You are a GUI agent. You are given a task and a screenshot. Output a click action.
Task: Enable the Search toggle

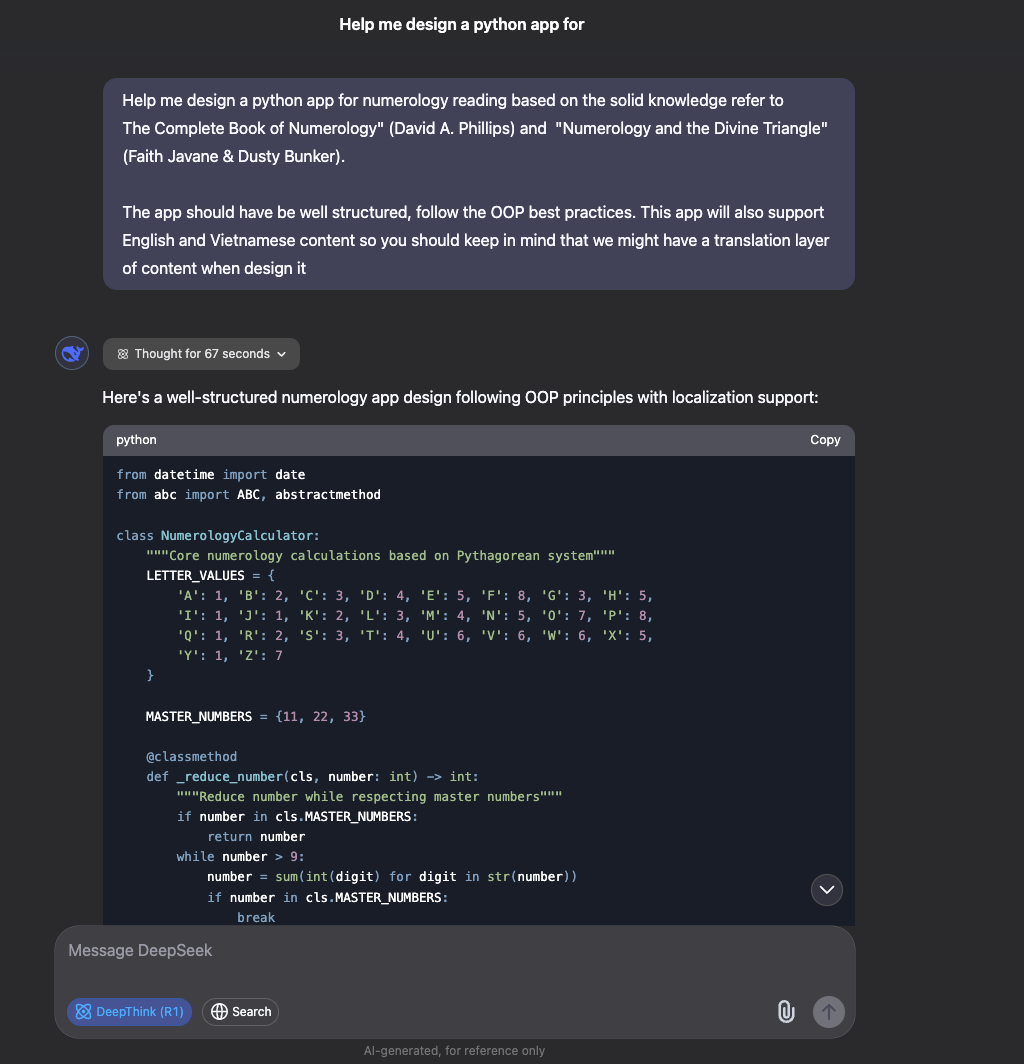[241, 1012]
